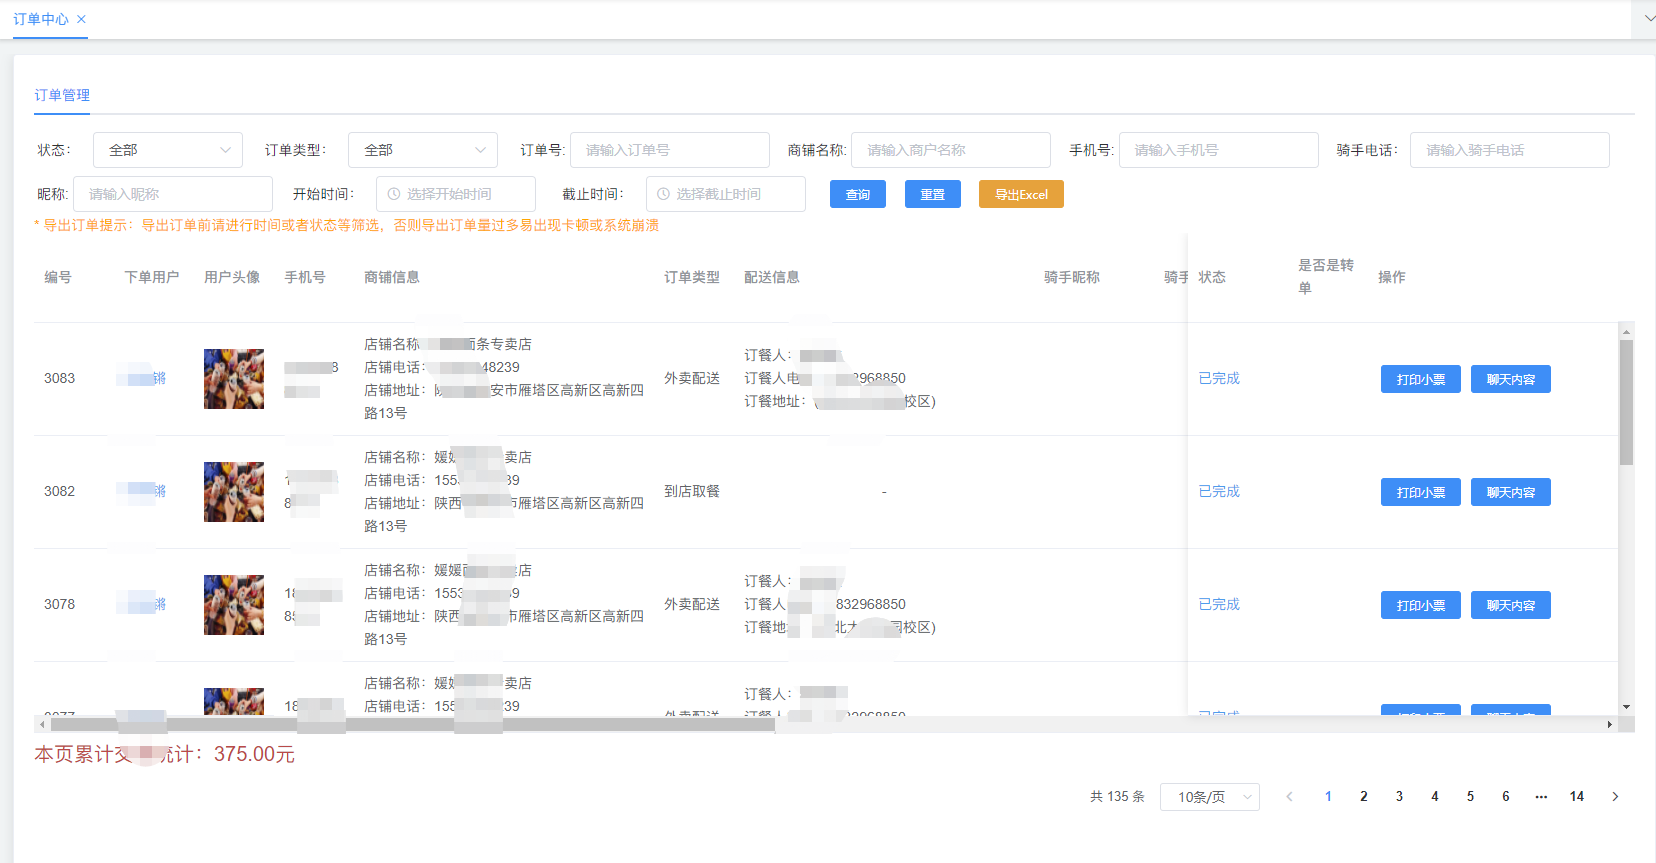This screenshot has width=1656, height=863.
Task: Click the 骑手昵称 column header
Action: (x=1072, y=277)
